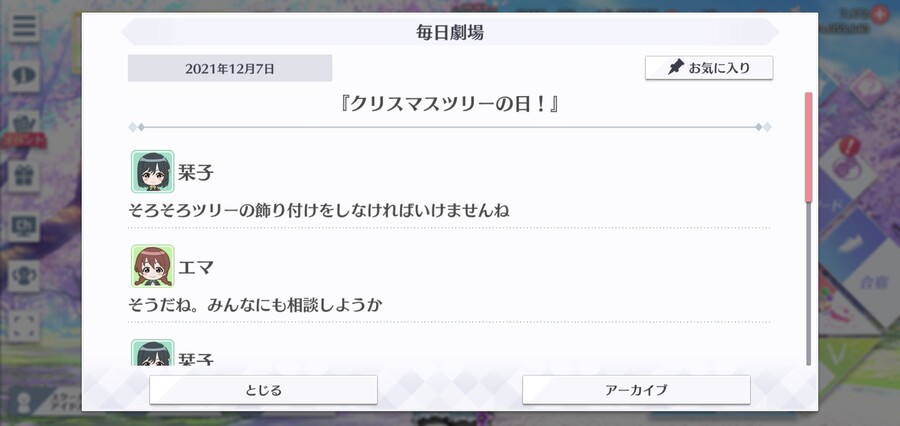Open the notification speech bubble icon
Screen dimensions: 900x426
click(x=24, y=76)
